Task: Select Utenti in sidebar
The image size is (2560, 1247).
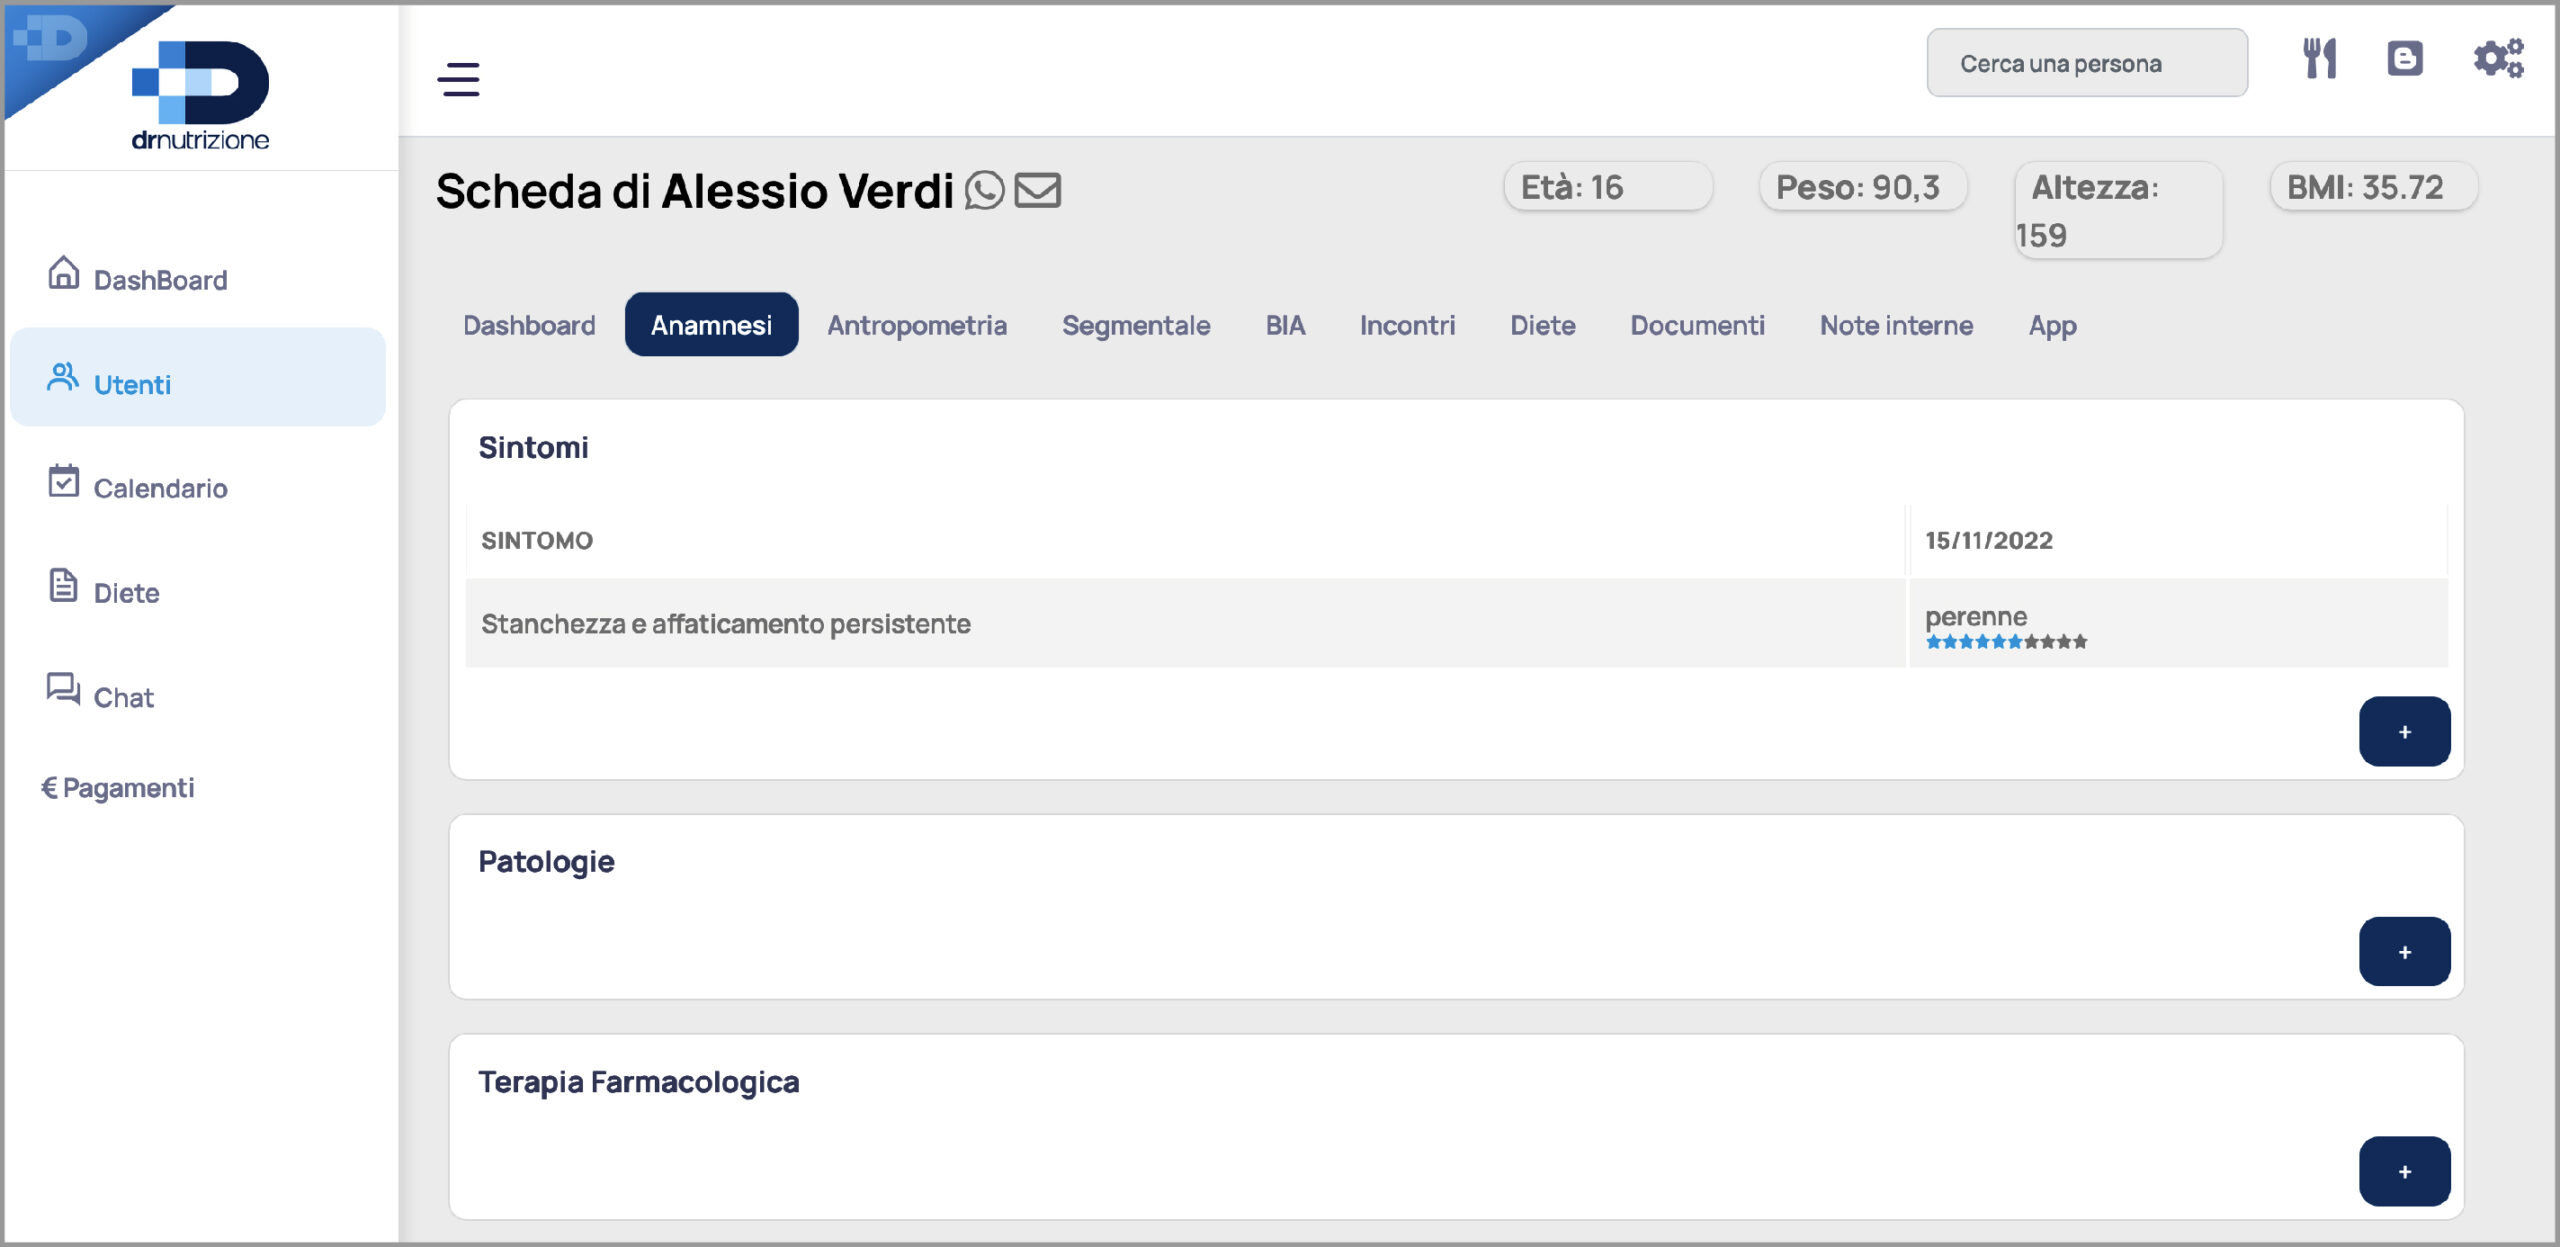Action: [x=198, y=377]
